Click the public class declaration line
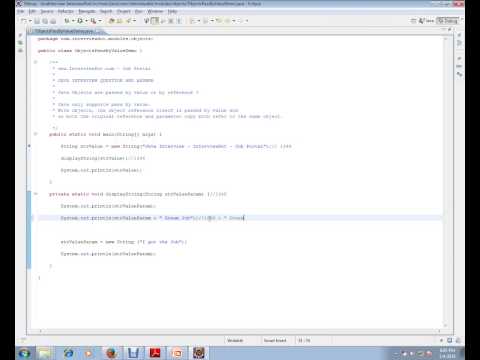This screenshot has height=360, width=480. (x=90, y=51)
